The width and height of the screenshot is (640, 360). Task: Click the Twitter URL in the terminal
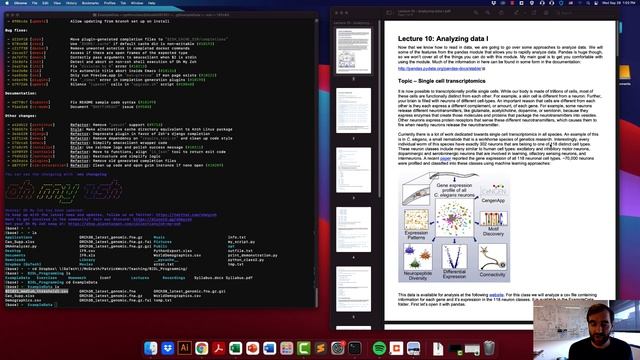(x=186, y=215)
